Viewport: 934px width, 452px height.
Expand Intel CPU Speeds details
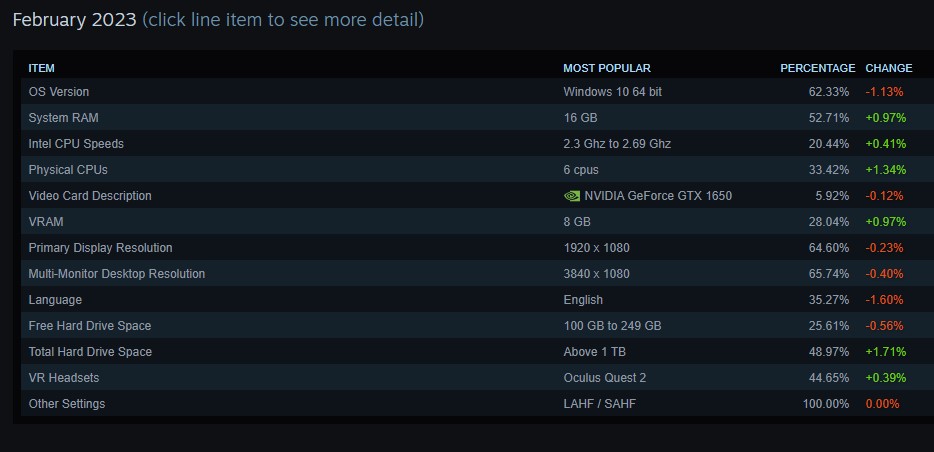pos(76,144)
